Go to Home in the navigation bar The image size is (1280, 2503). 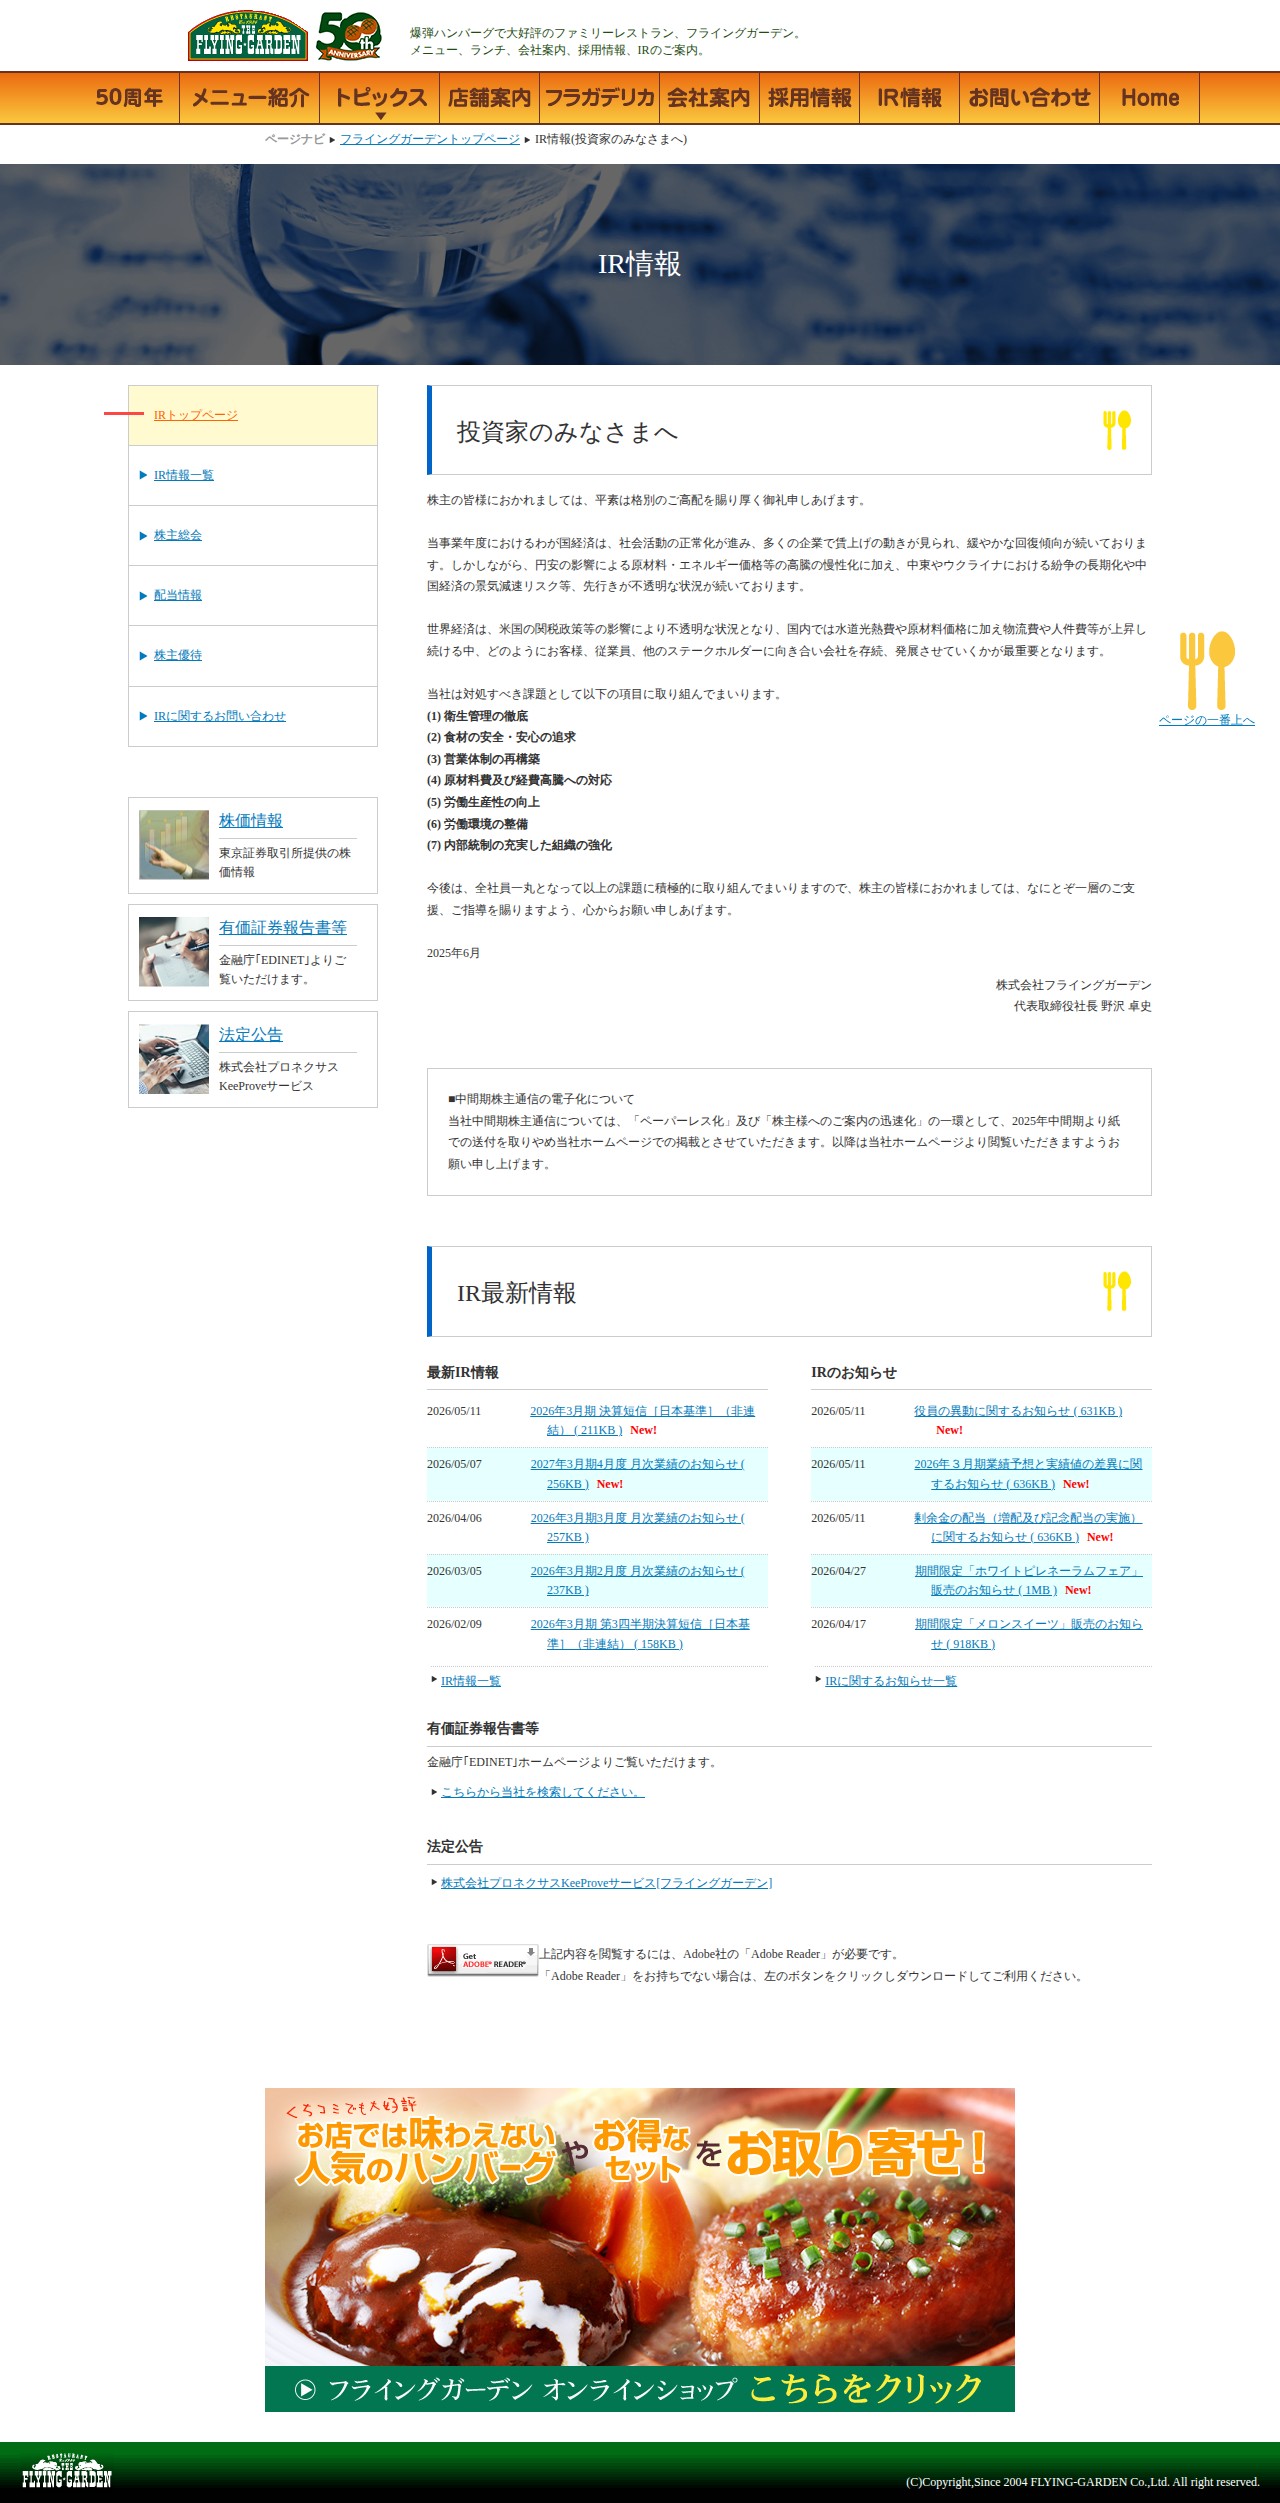tap(1150, 98)
